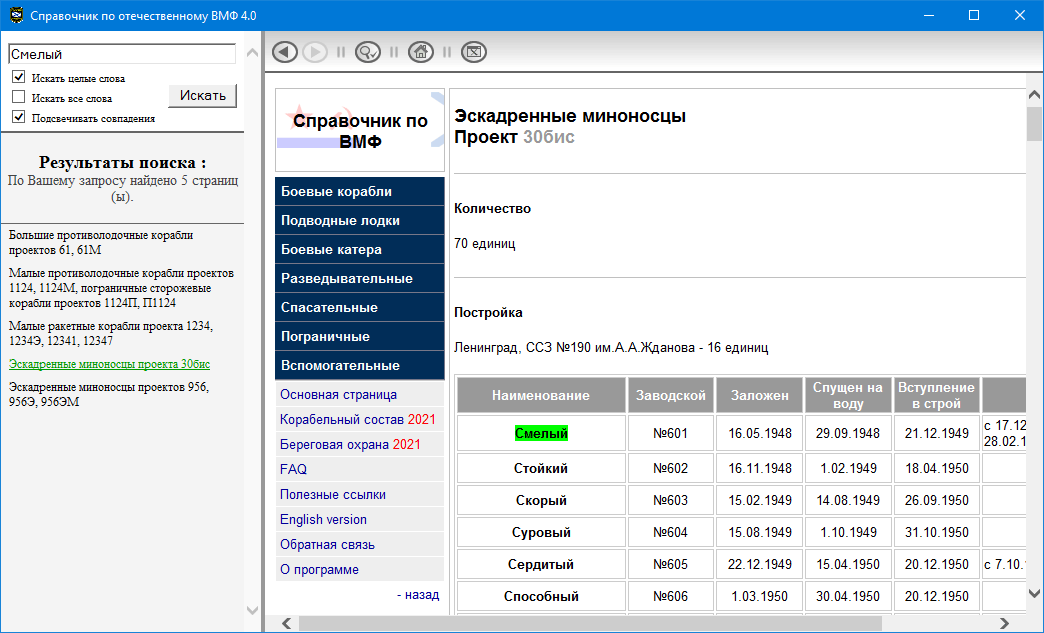Maximize the Справочник window
The image size is (1044, 633).
[x=973, y=15]
